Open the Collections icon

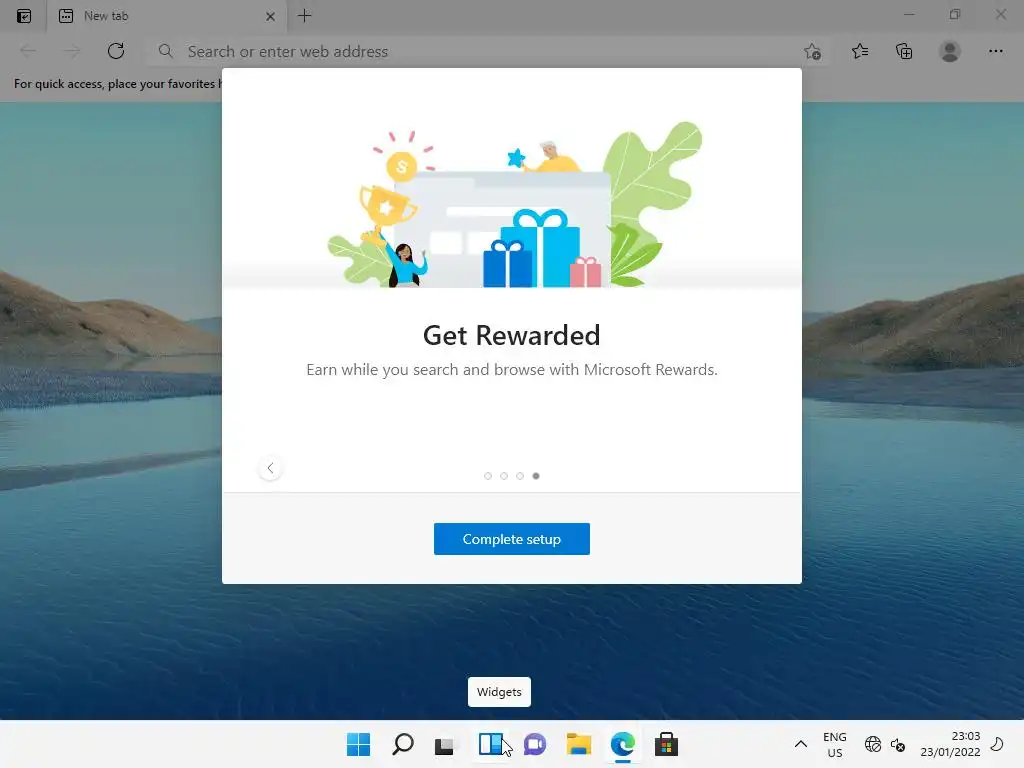click(904, 51)
